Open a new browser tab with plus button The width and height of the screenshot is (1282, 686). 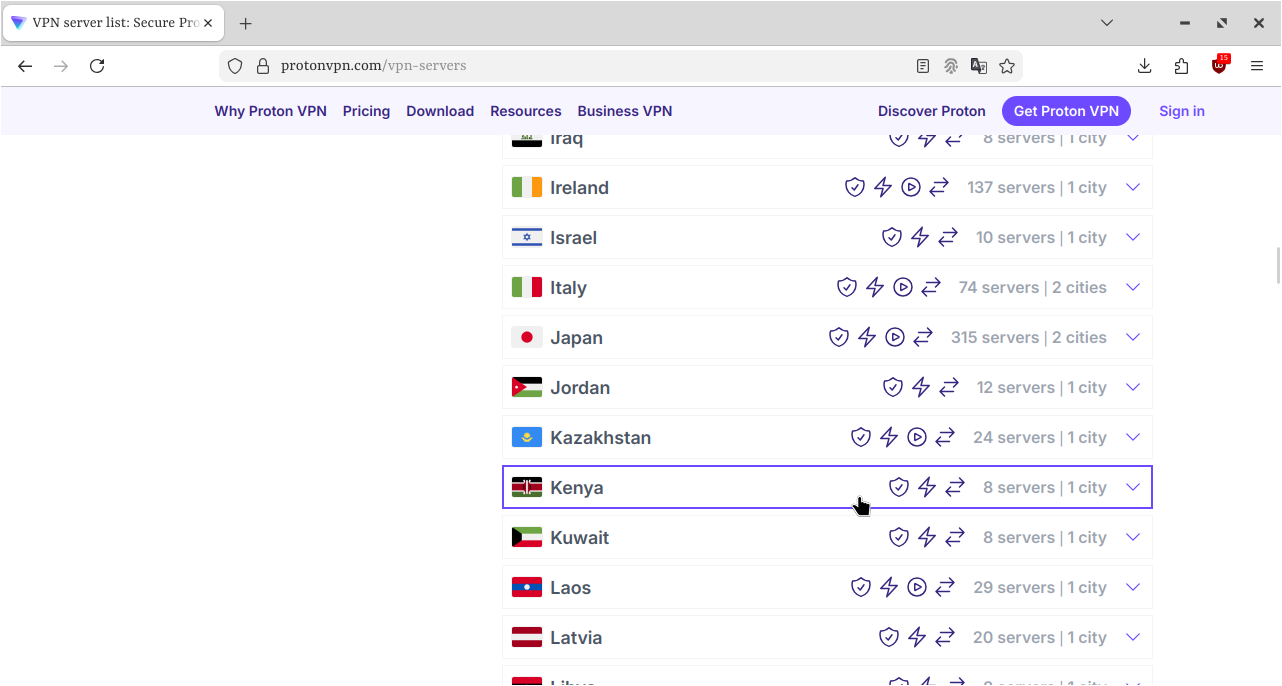click(245, 23)
